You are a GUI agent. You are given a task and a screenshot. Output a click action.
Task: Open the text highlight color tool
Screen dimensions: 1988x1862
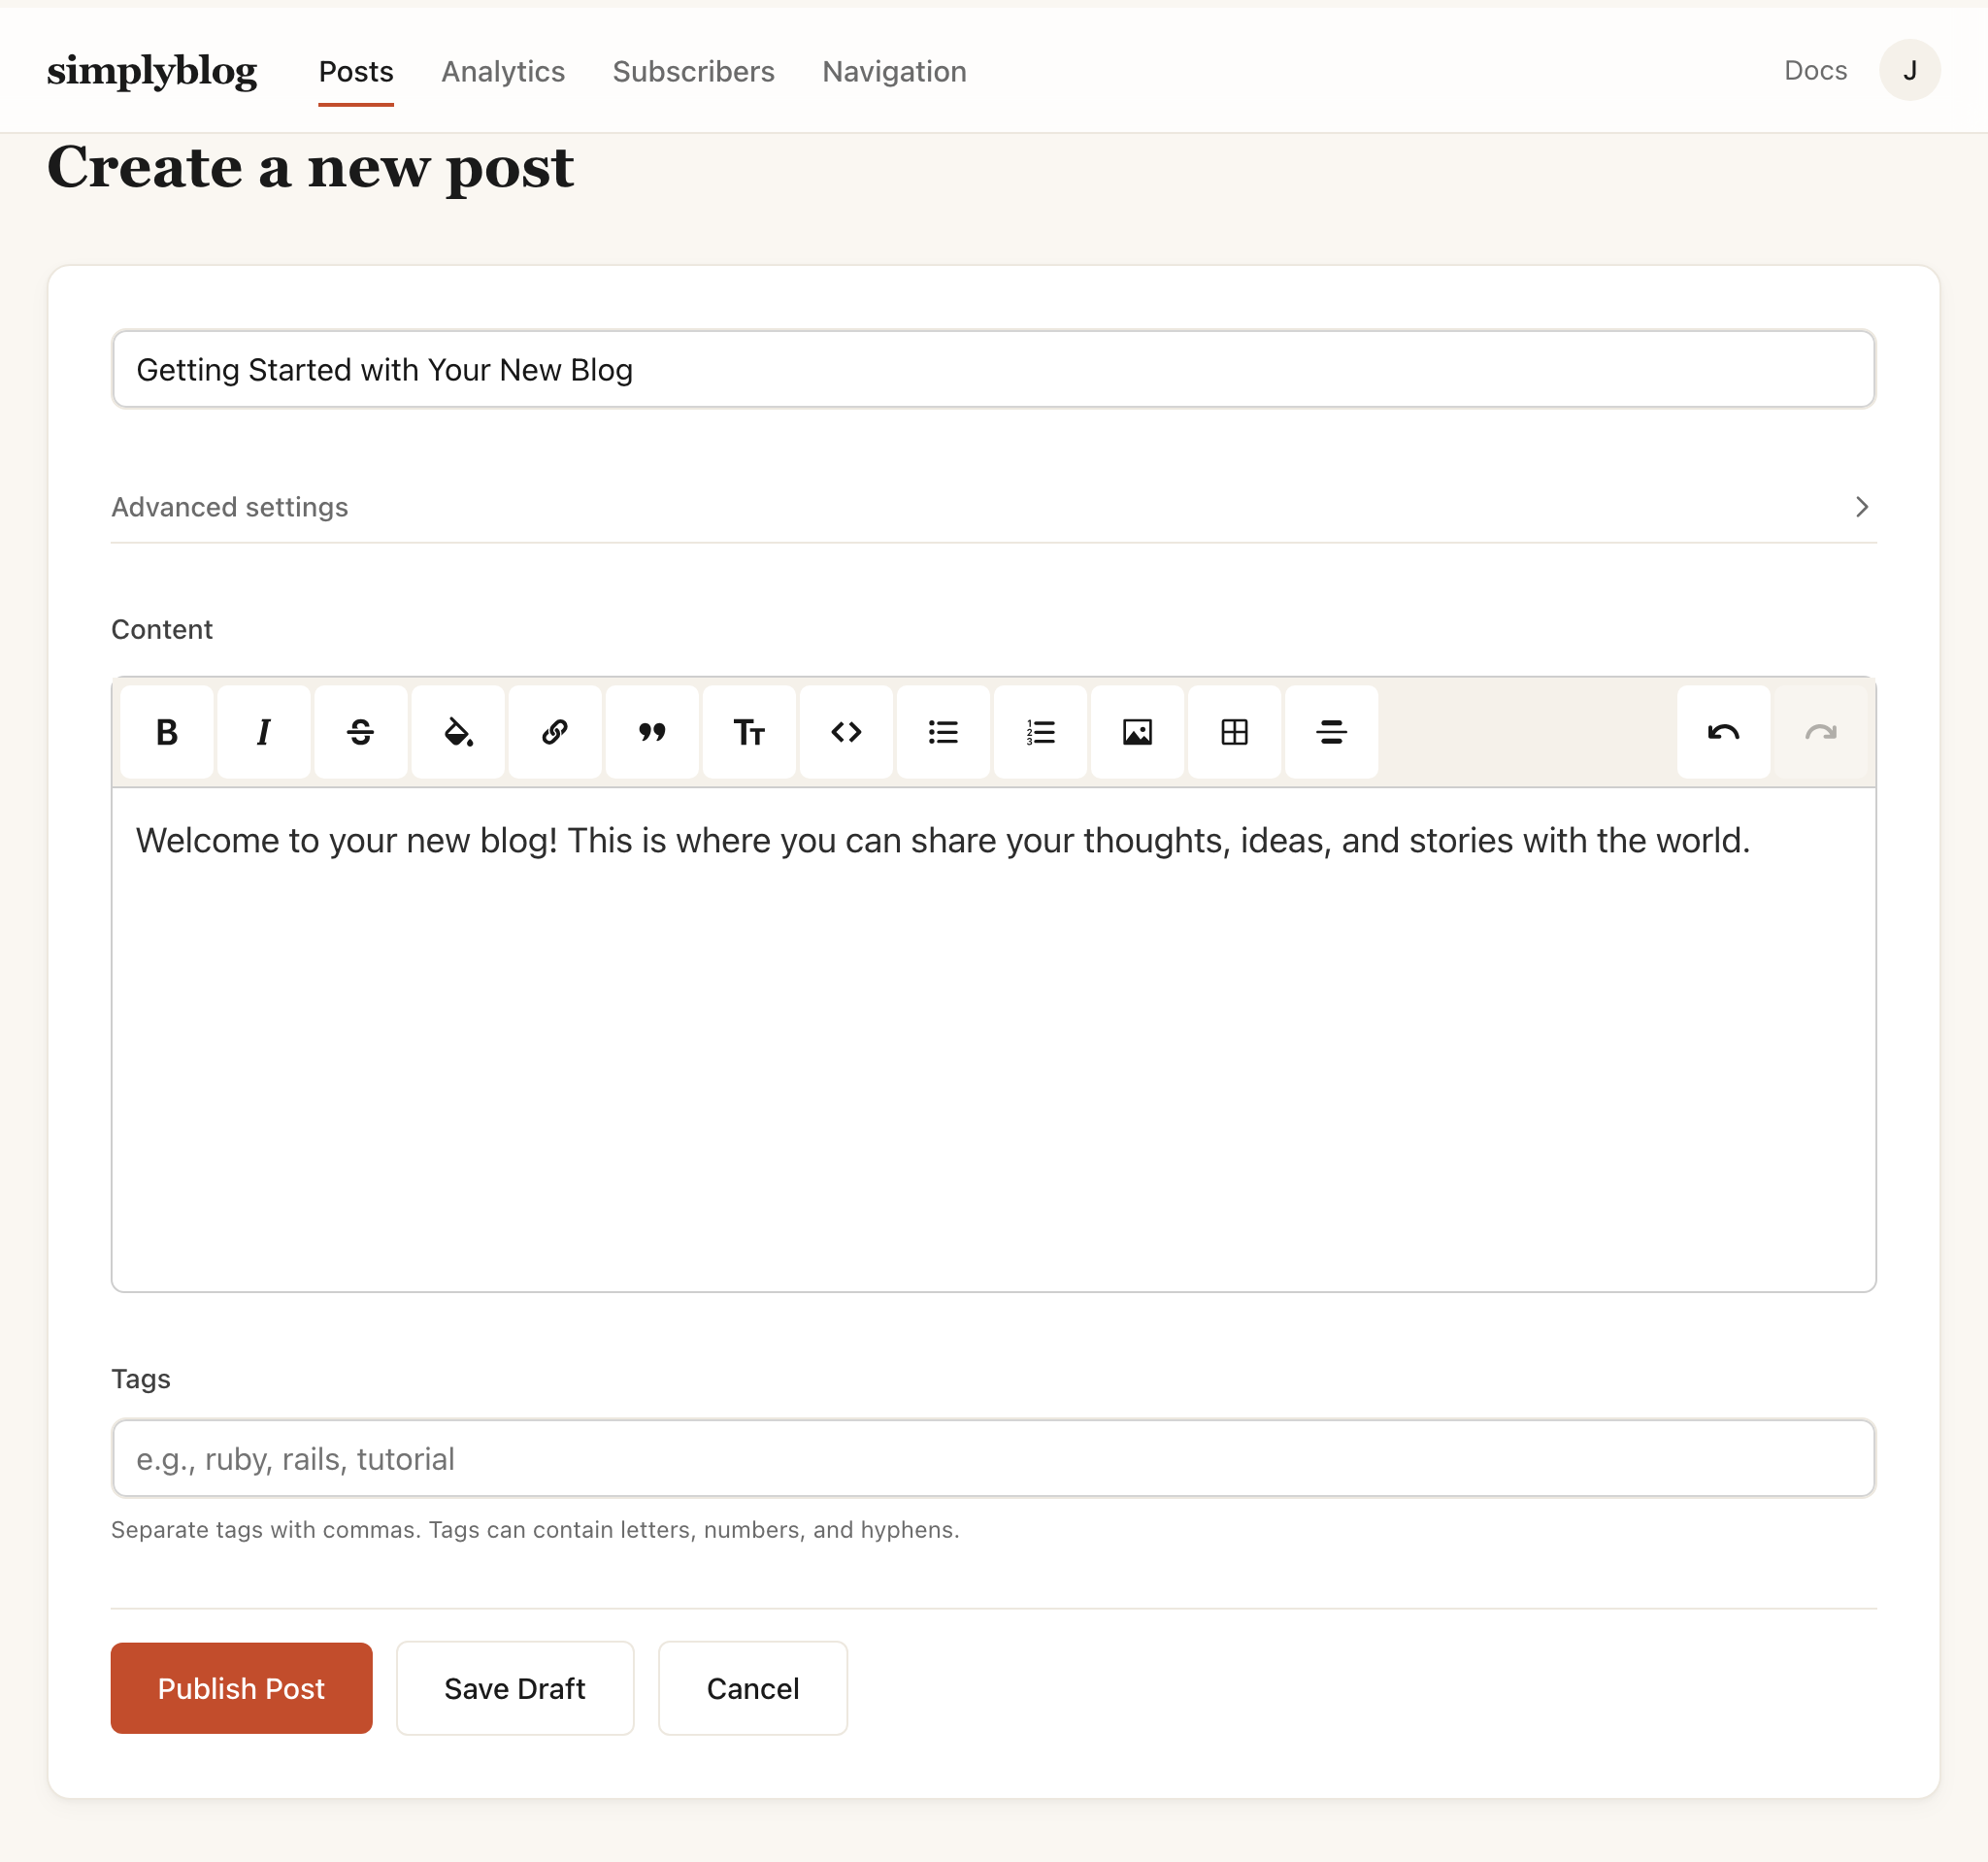coord(458,732)
